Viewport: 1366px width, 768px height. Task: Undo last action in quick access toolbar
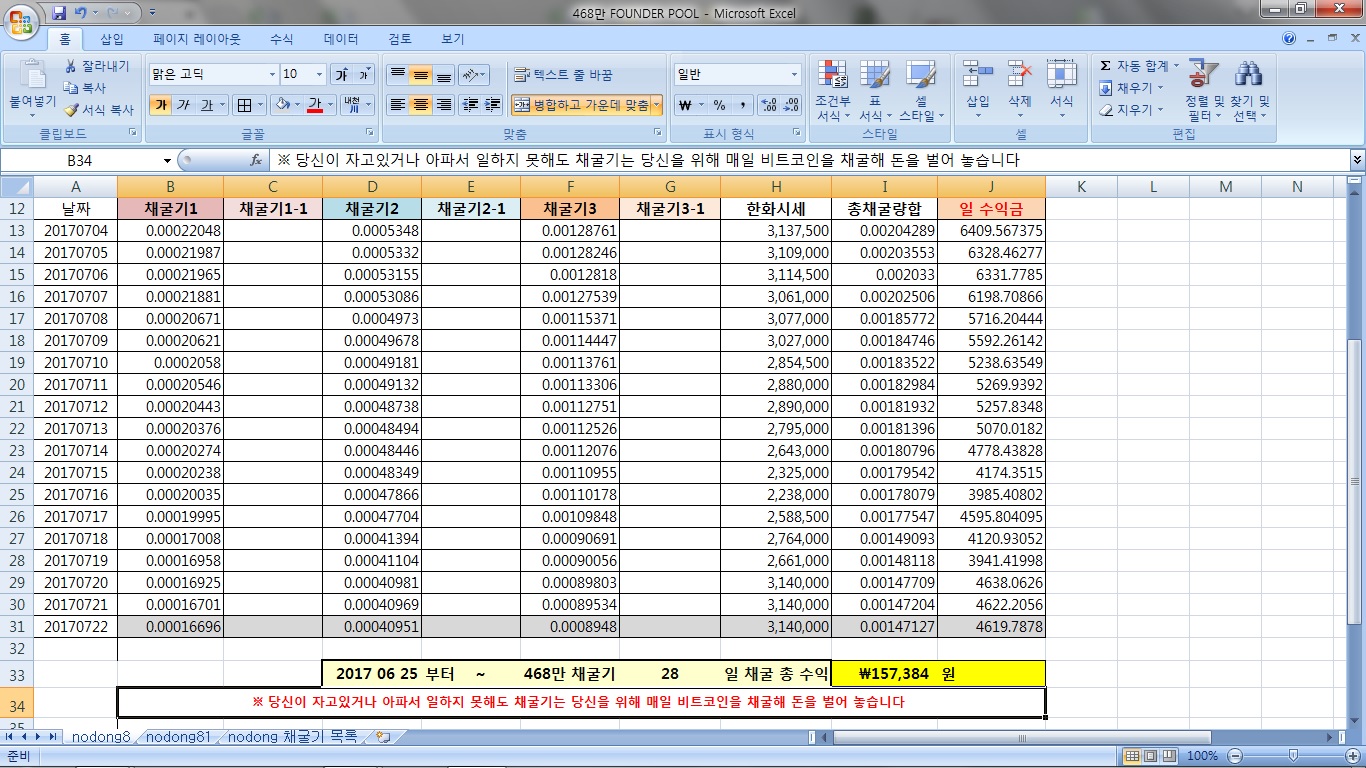(x=81, y=13)
